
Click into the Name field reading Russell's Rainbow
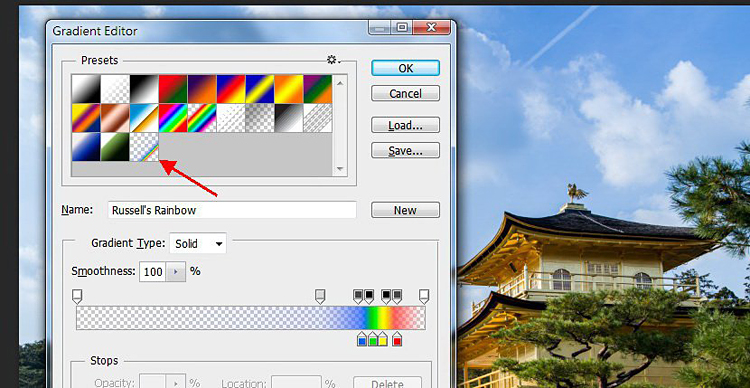click(x=232, y=210)
